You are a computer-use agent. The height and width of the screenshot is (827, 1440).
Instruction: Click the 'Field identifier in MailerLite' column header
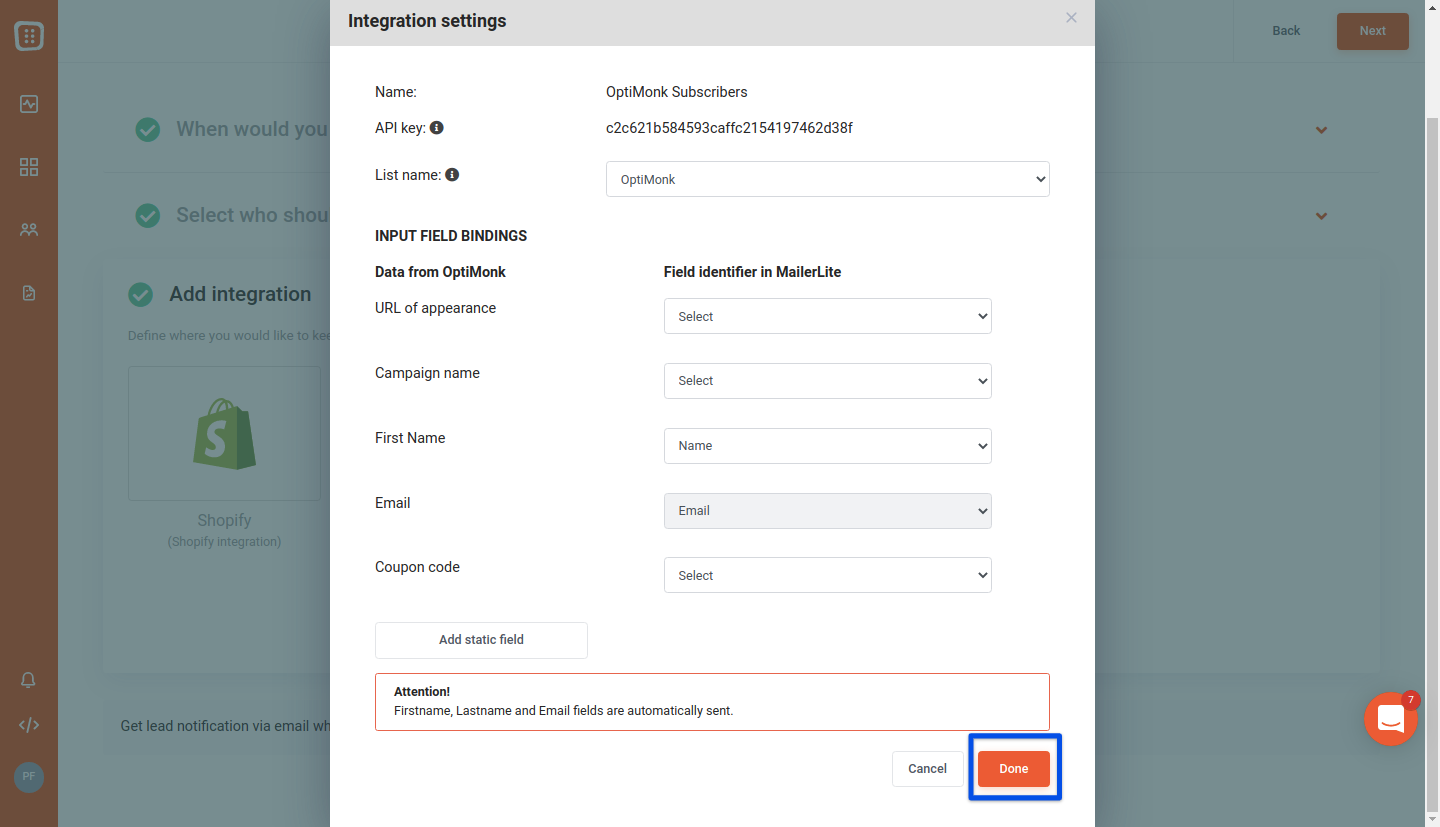[x=752, y=272]
